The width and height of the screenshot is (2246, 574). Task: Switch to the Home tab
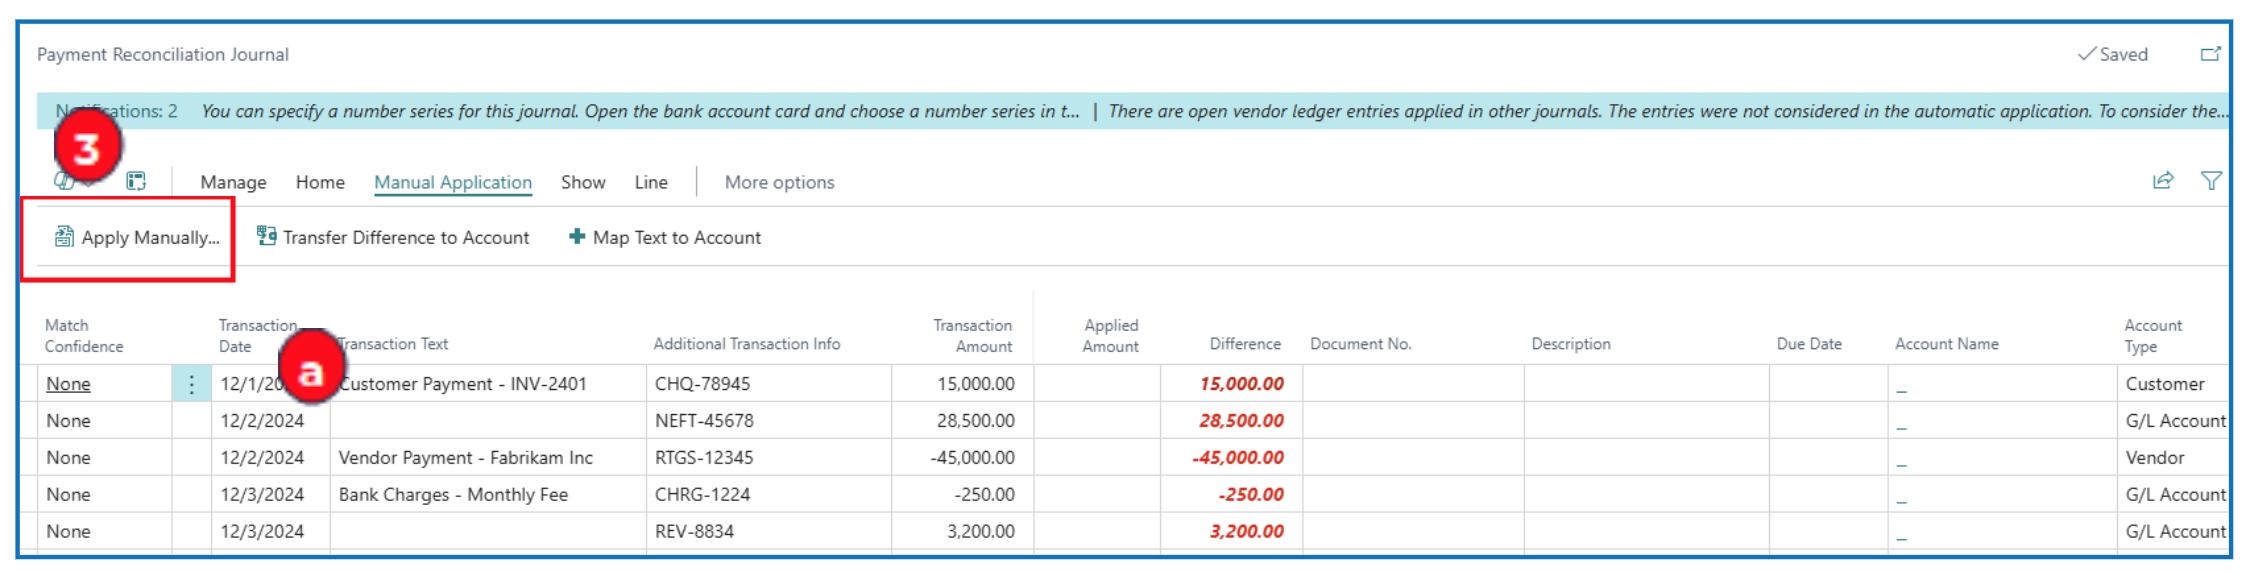pos(320,182)
